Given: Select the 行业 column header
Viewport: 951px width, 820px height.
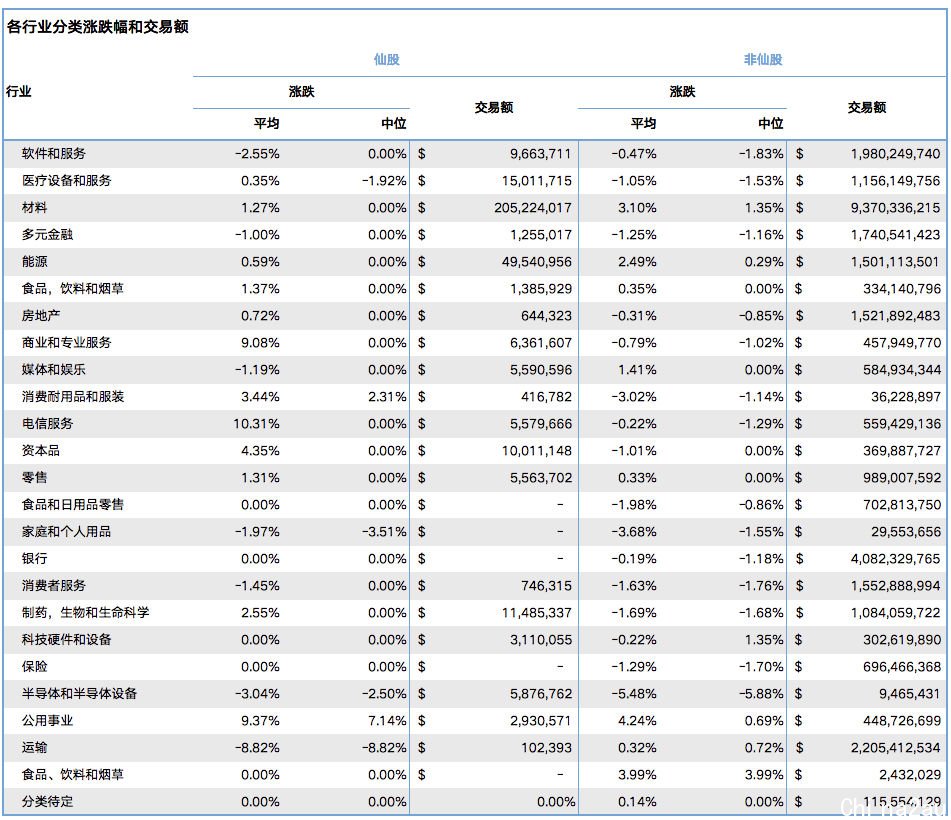Looking at the screenshot, I should click(18, 92).
